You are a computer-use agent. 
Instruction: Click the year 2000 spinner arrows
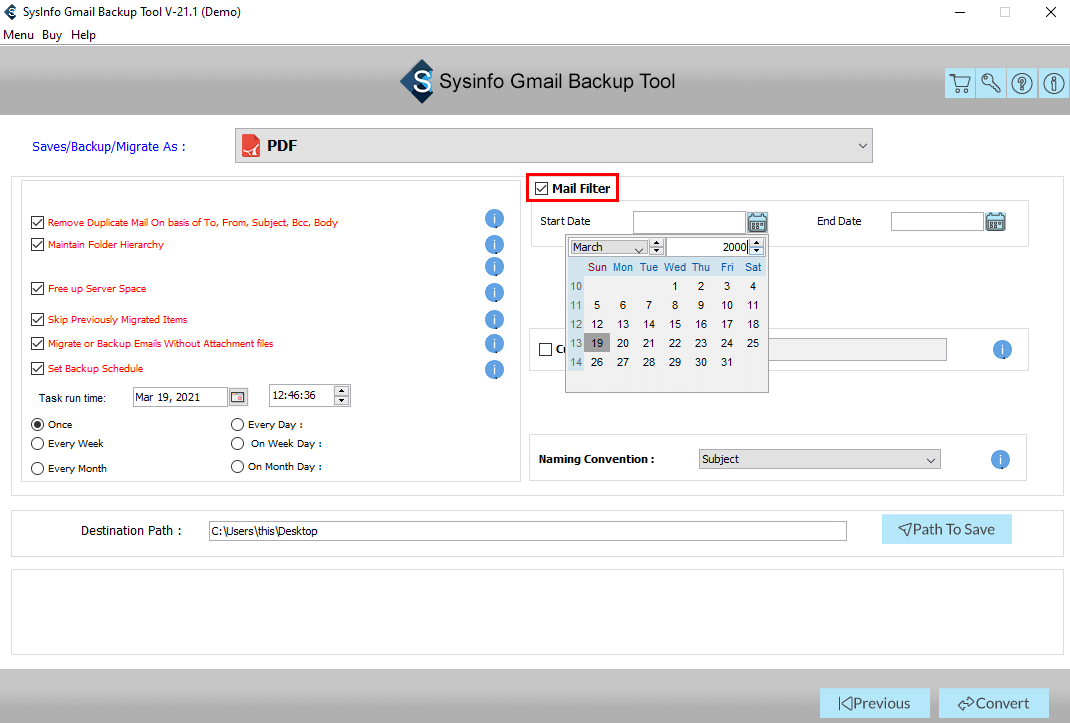click(756, 247)
